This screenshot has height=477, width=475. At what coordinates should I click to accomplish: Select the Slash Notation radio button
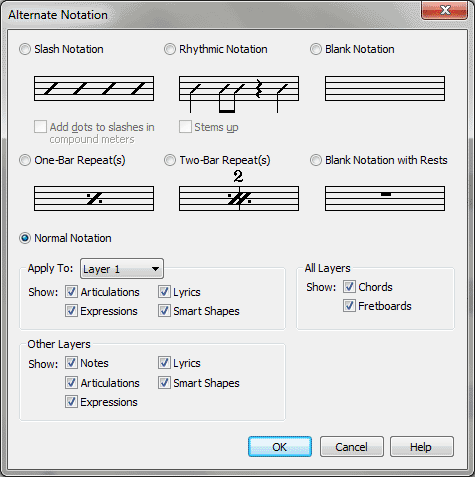click(25, 49)
